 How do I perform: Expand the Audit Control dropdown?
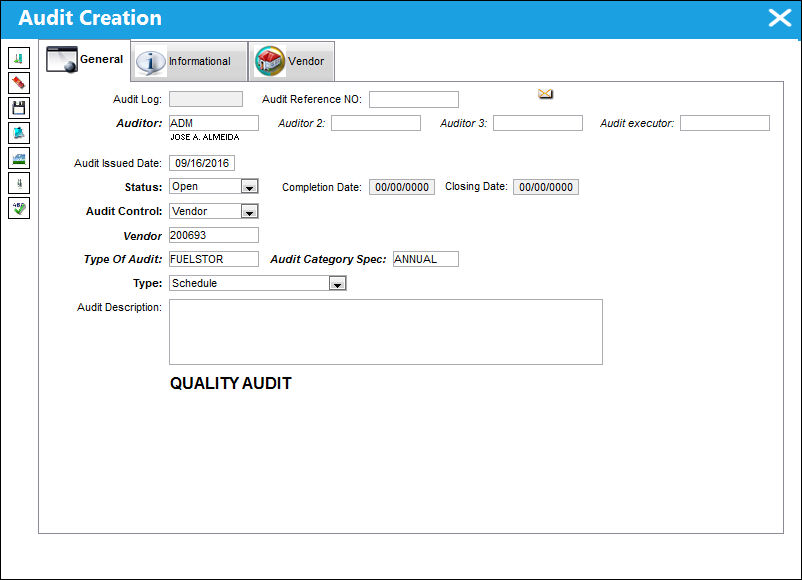tap(249, 211)
